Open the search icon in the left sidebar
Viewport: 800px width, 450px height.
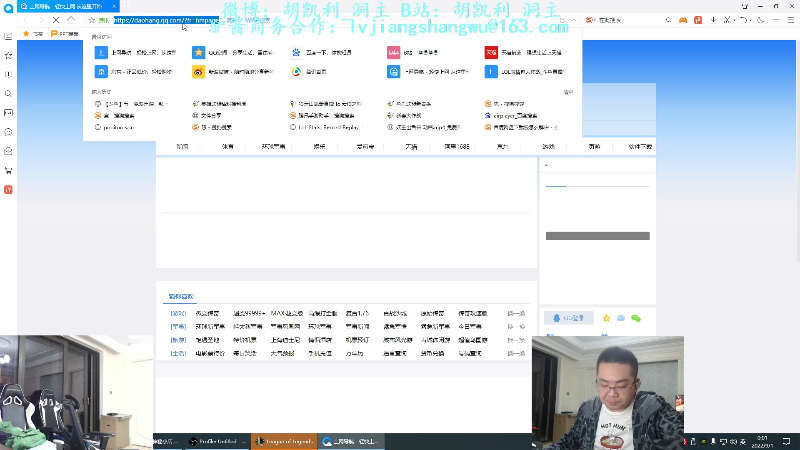8,93
